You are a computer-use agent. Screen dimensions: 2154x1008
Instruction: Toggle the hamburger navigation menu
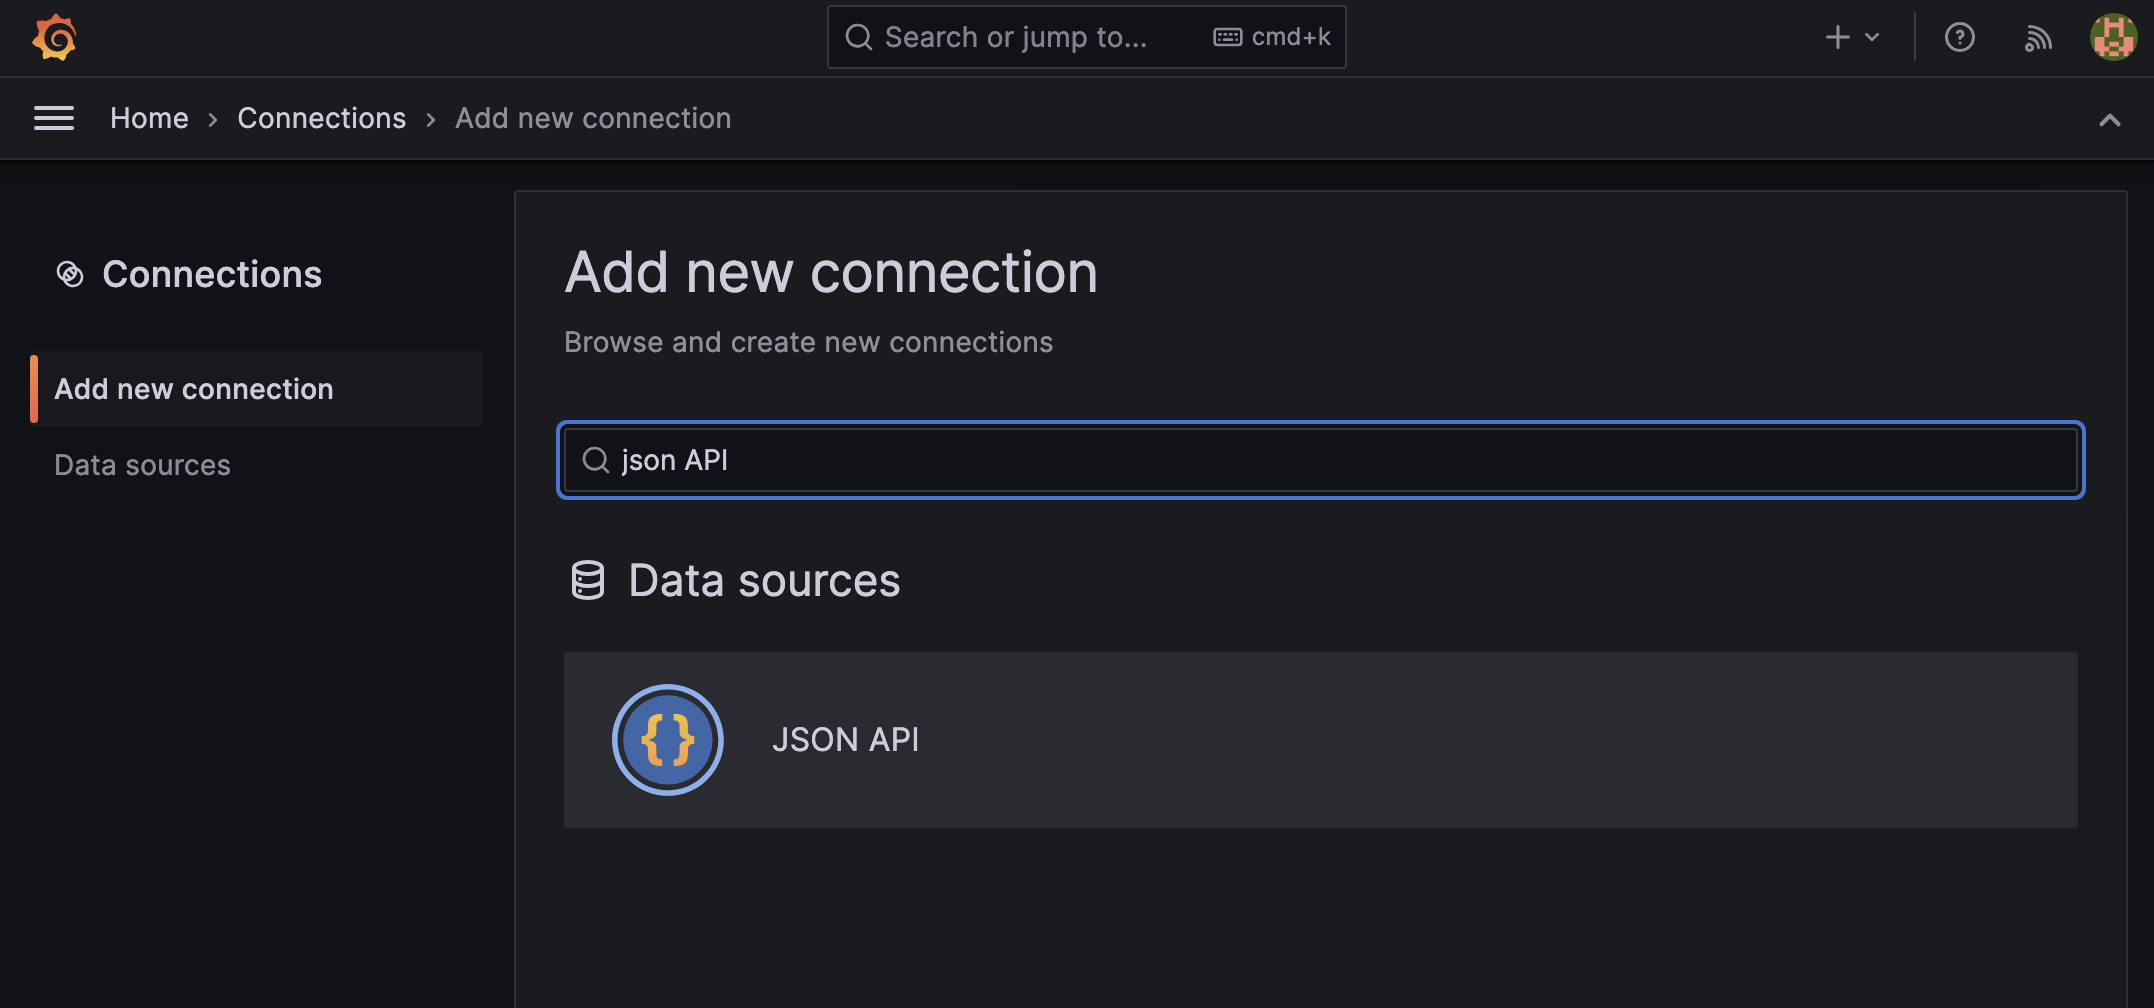coord(54,118)
